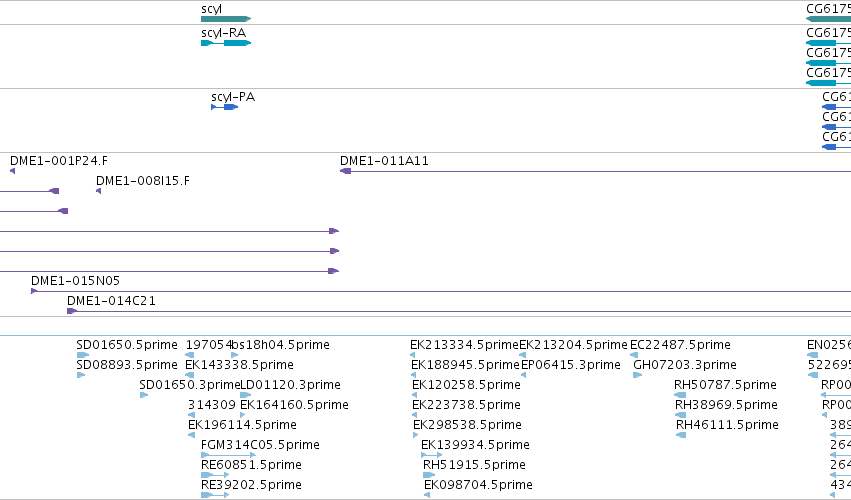Select the DME1-008I15.F label
This screenshot has height=500, width=851.
tap(143, 181)
